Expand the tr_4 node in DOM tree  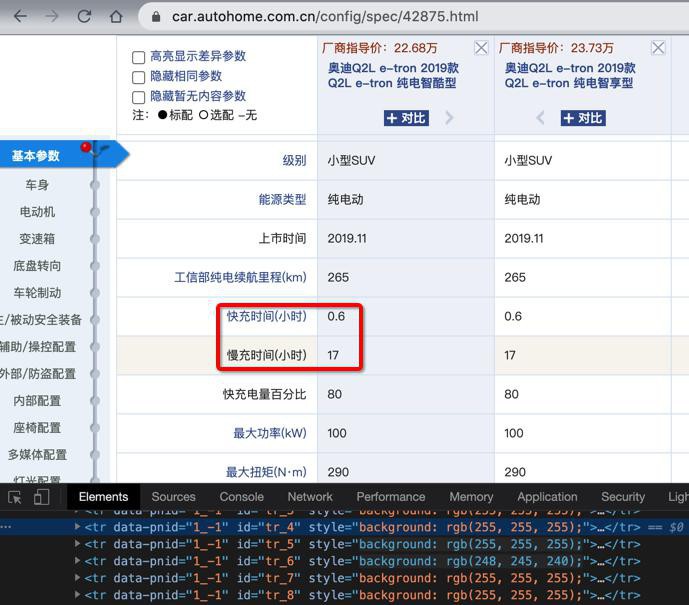[78, 526]
